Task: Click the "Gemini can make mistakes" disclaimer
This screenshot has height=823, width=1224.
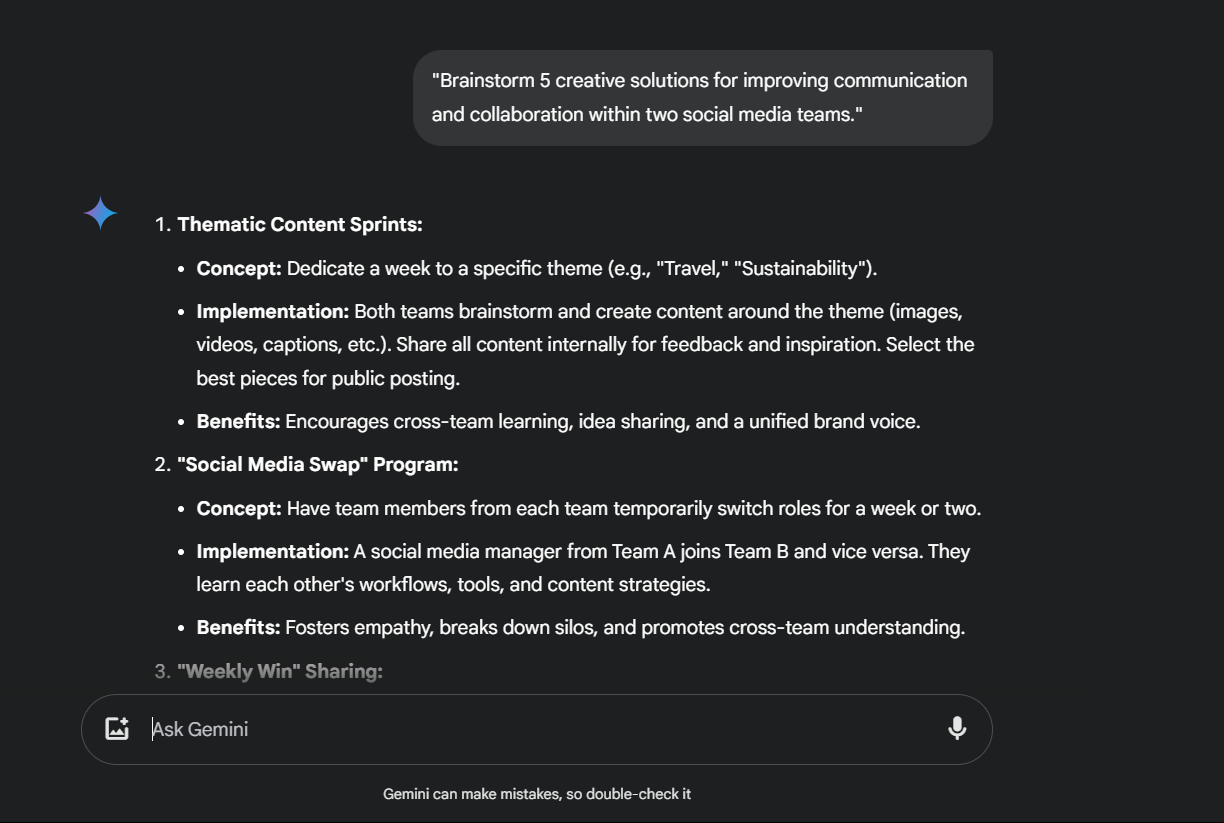Action: (537, 794)
